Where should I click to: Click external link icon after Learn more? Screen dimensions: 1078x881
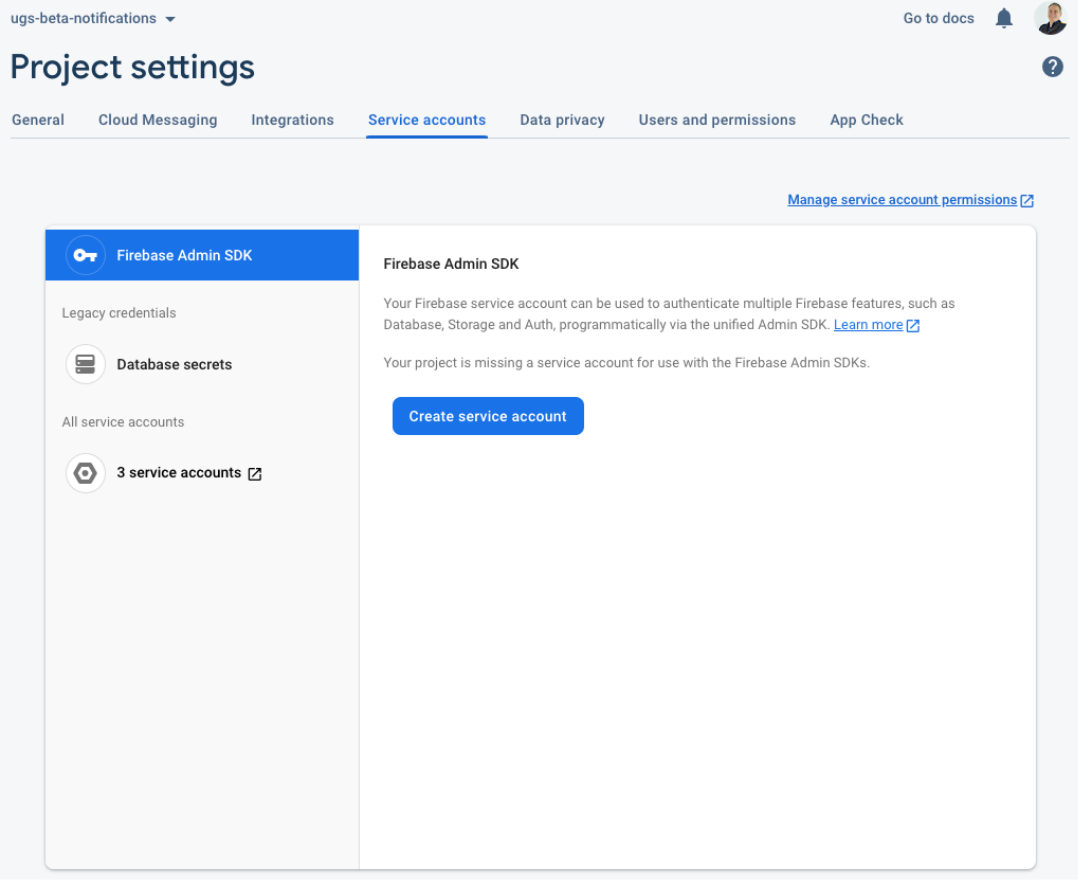912,325
